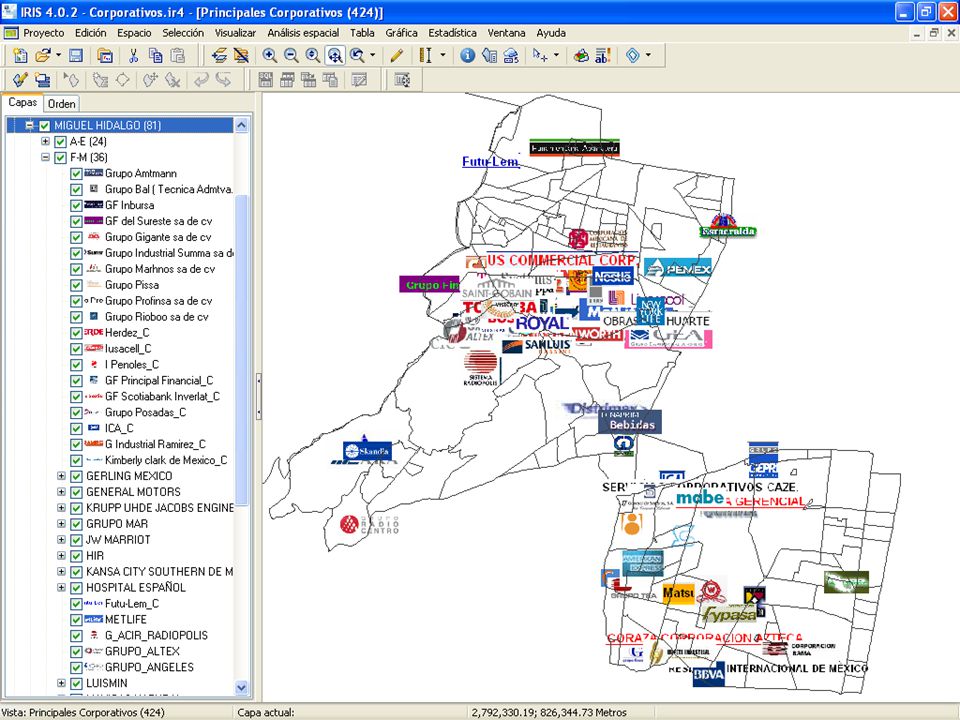Switch to the Capas tab

(23, 102)
